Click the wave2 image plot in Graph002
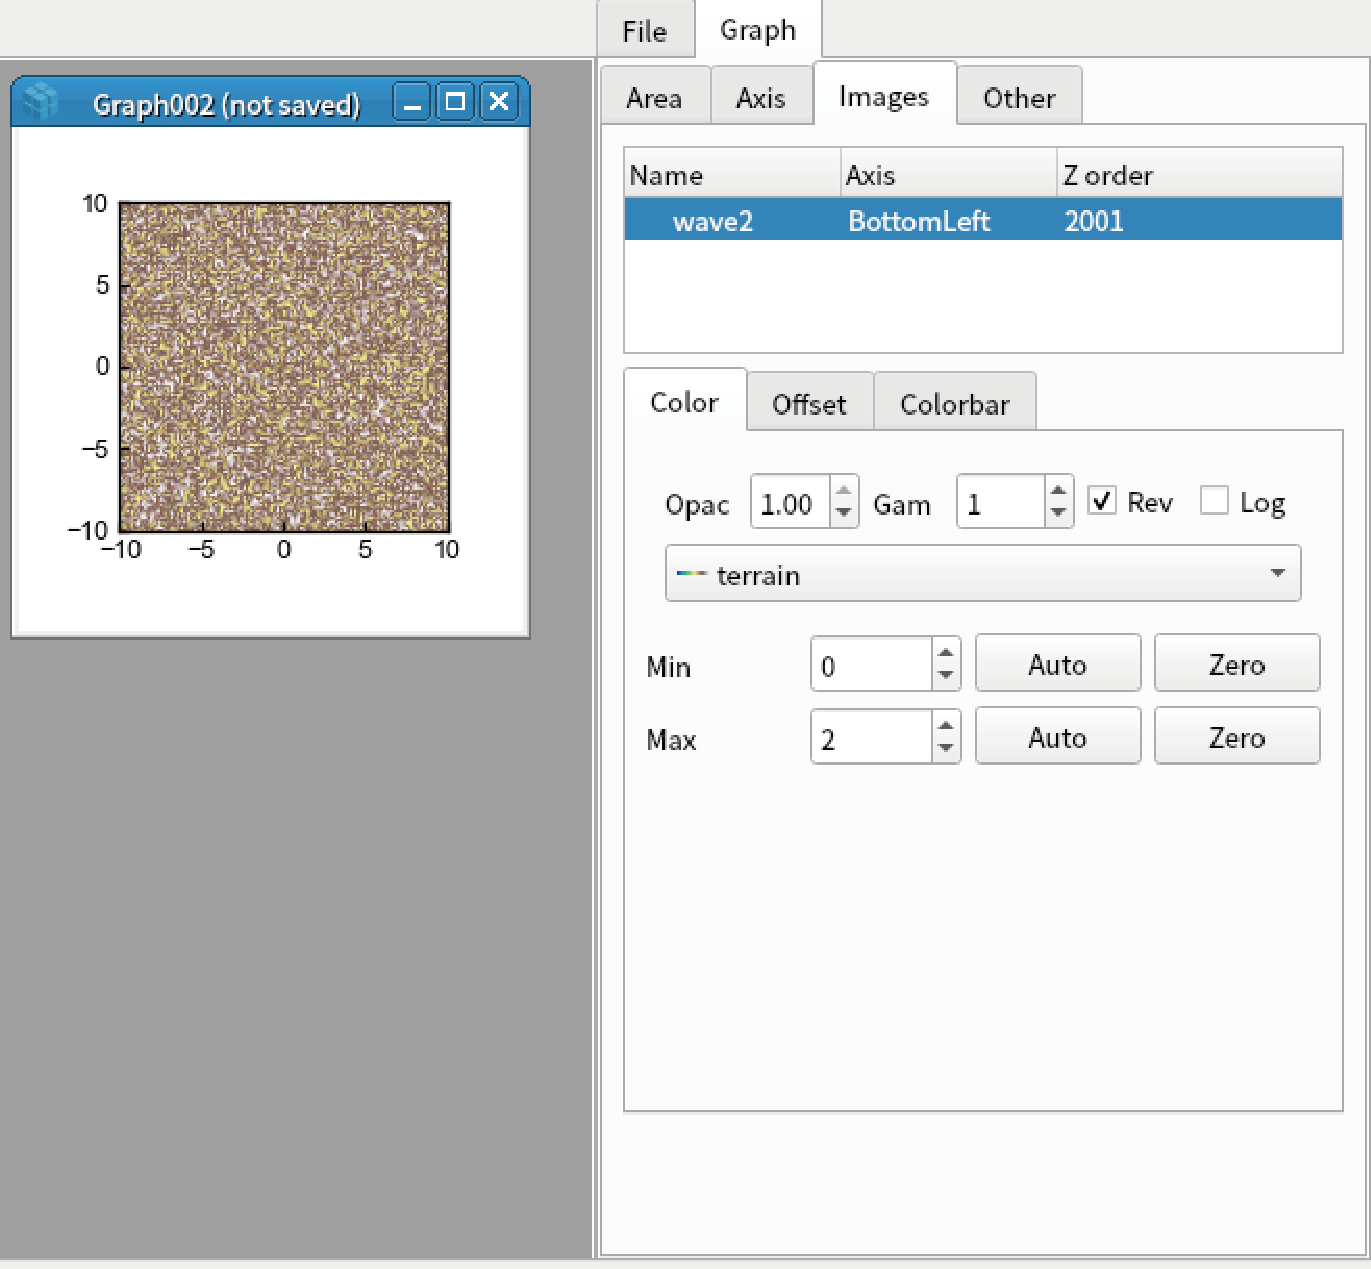1371x1269 pixels. pyautogui.click(x=285, y=367)
